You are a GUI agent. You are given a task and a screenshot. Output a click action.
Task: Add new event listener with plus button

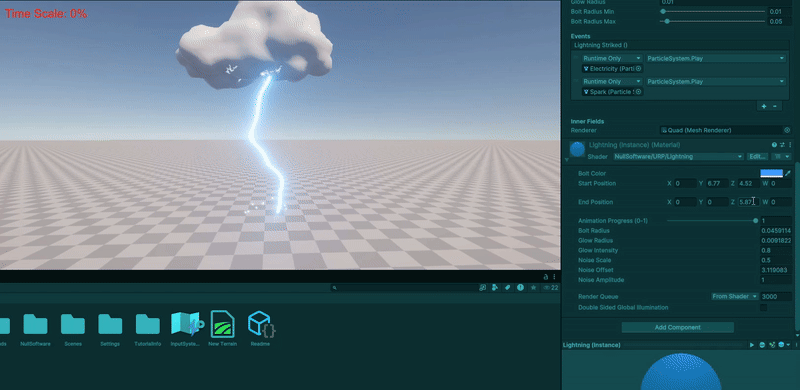point(764,106)
